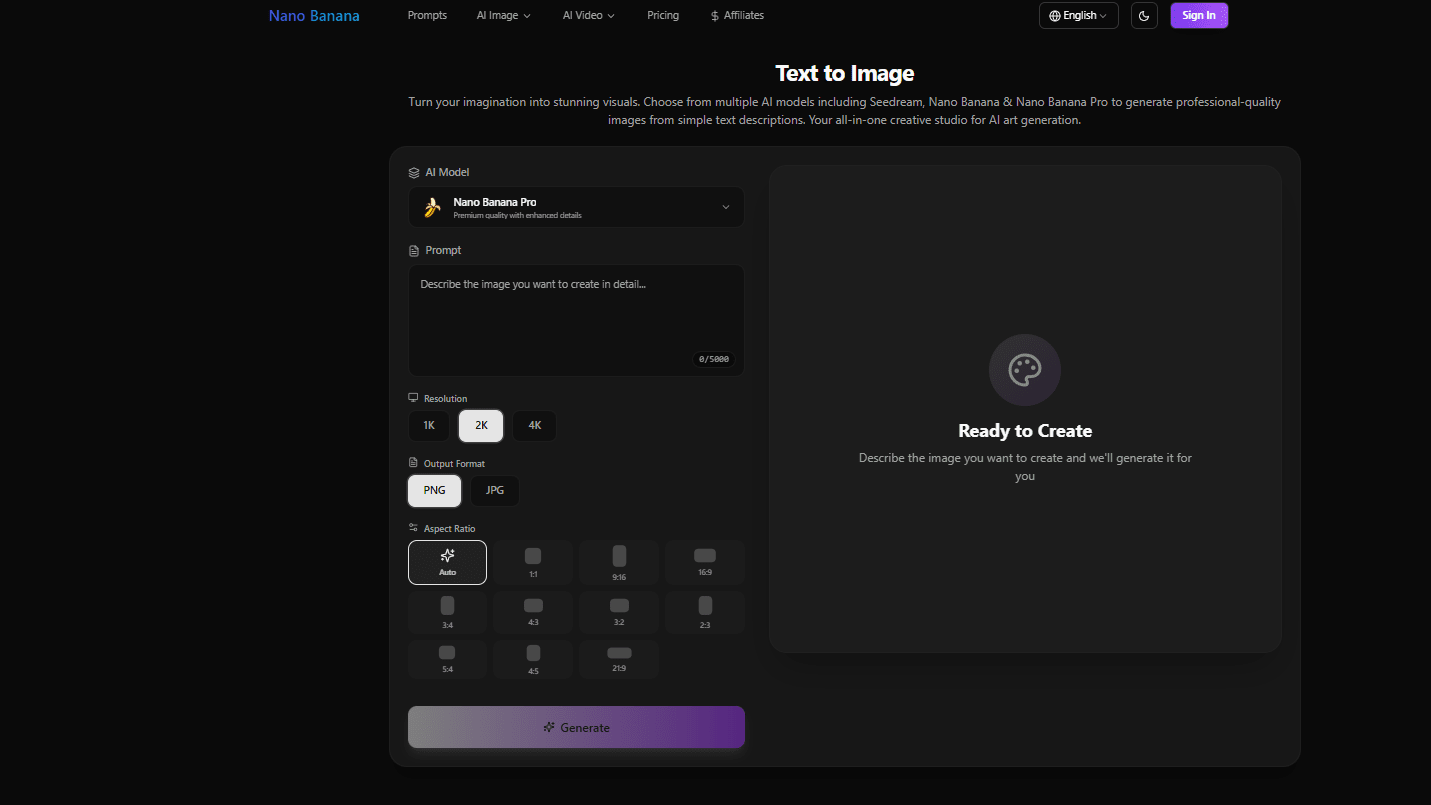Click the Generate button

point(576,727)
